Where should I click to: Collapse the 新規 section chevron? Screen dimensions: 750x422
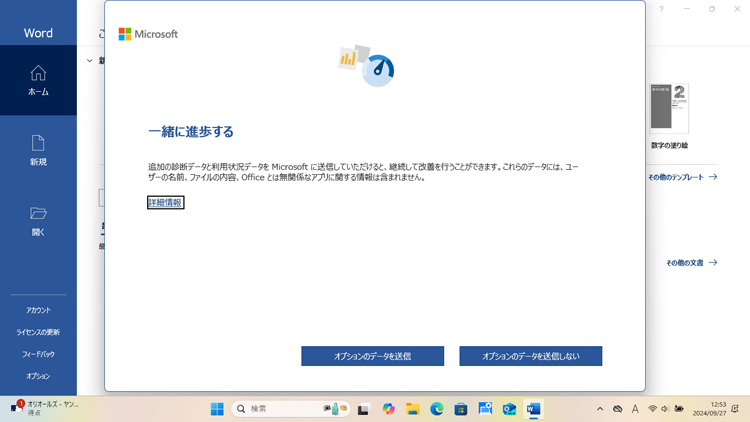[89, 61]
